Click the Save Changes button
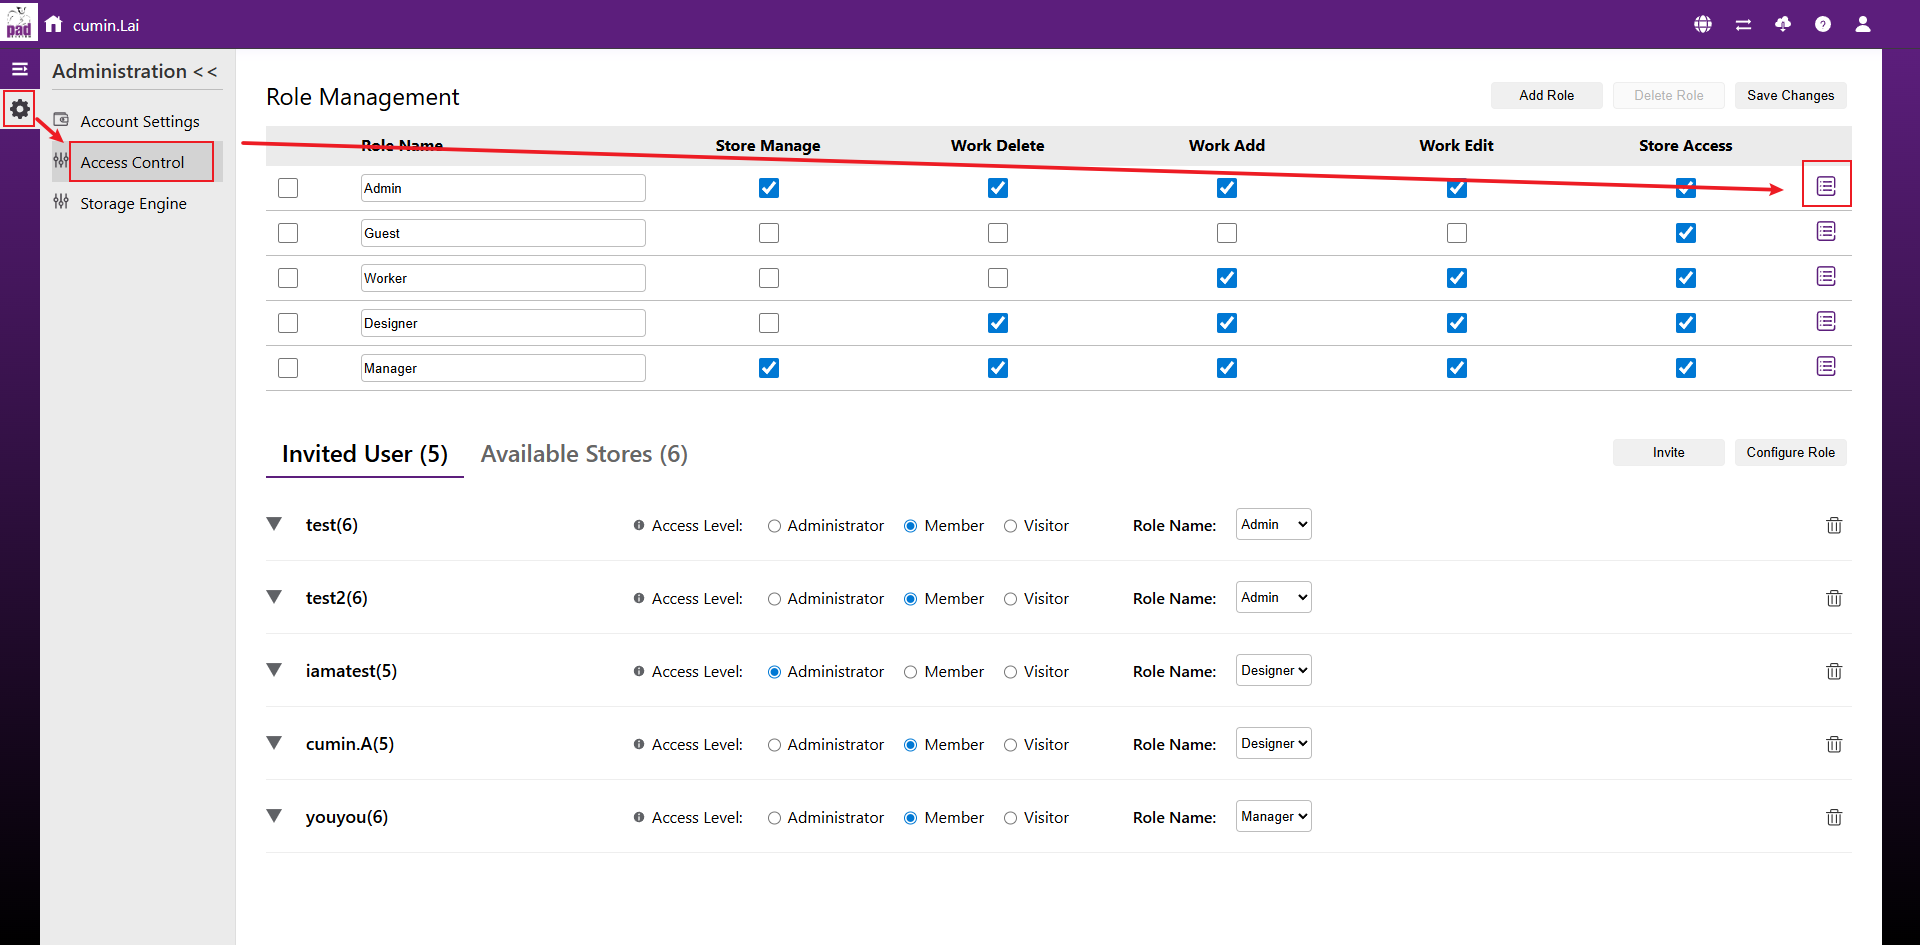 (1790, 95)
